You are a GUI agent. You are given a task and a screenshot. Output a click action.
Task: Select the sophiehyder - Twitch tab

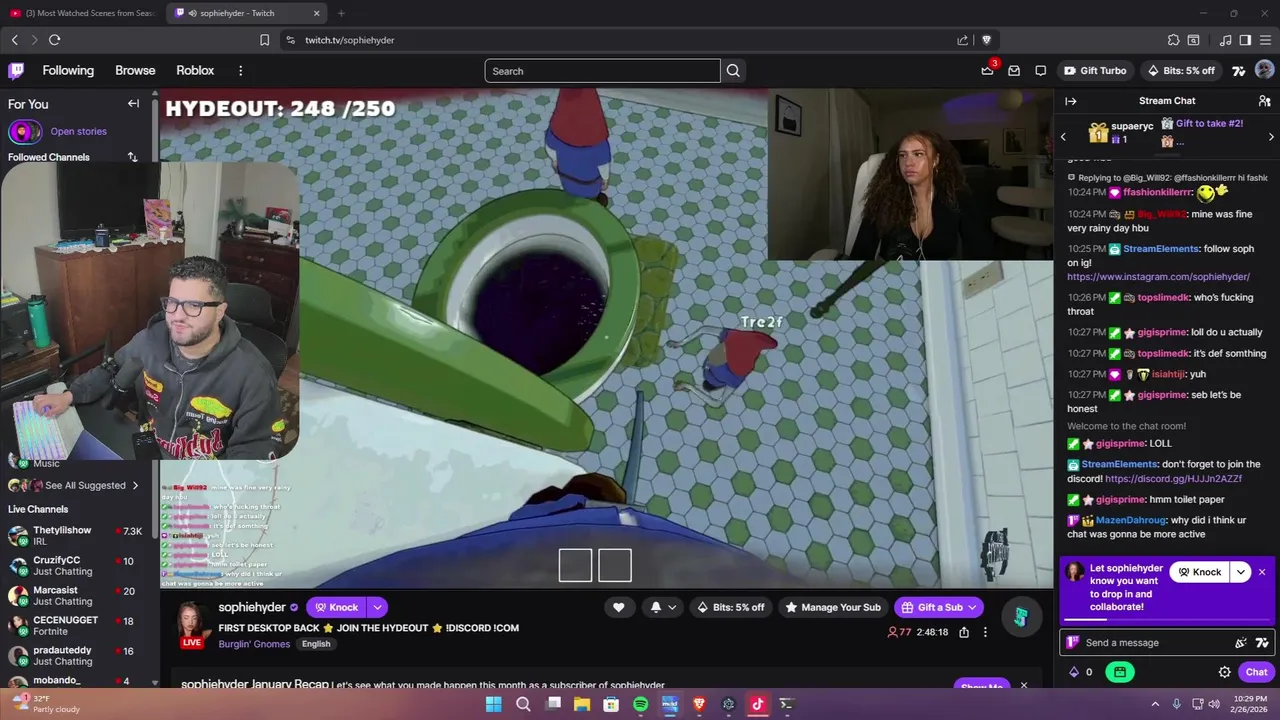[247, 13]
